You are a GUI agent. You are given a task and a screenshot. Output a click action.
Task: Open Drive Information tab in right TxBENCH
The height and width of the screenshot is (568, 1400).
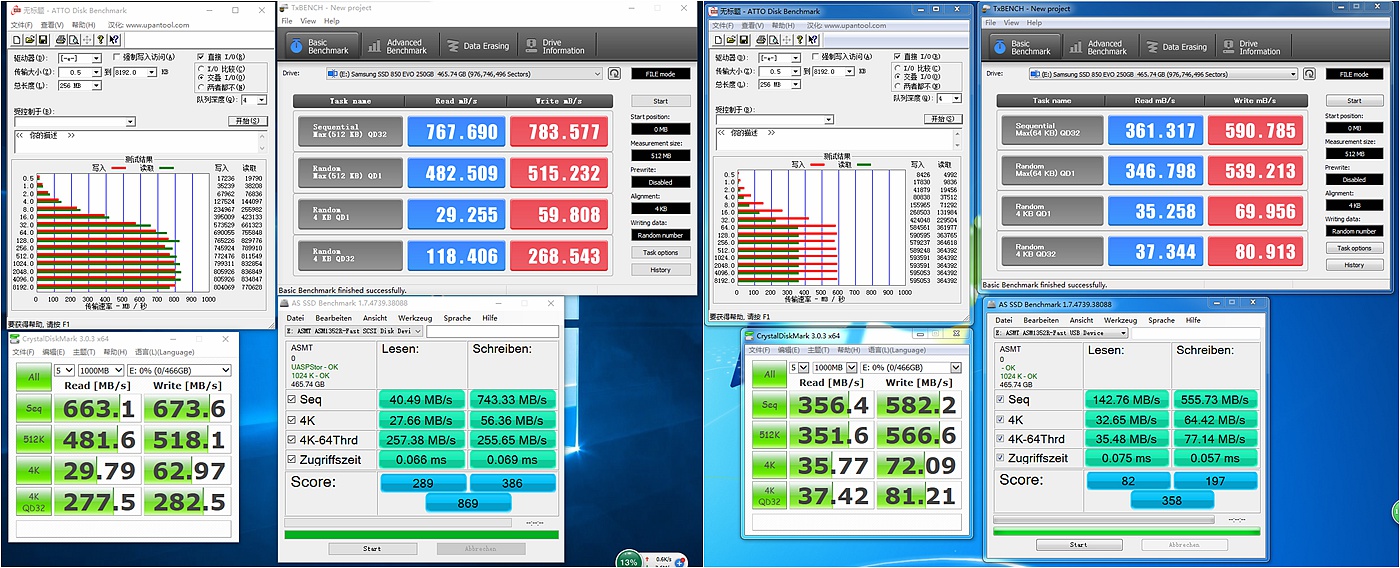pyautogui.click(x=1255, y=46)
